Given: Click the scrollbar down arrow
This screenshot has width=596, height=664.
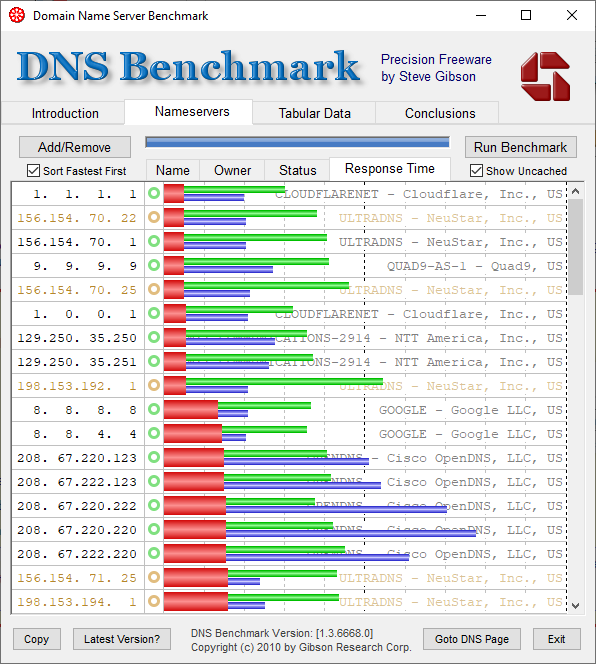Looking at the screenshot, I should tap(575, 606).
